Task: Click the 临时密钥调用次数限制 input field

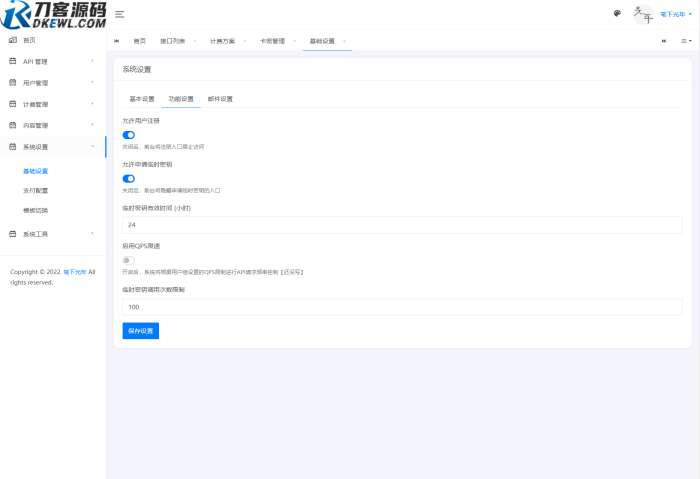Action: click(402, 307)
